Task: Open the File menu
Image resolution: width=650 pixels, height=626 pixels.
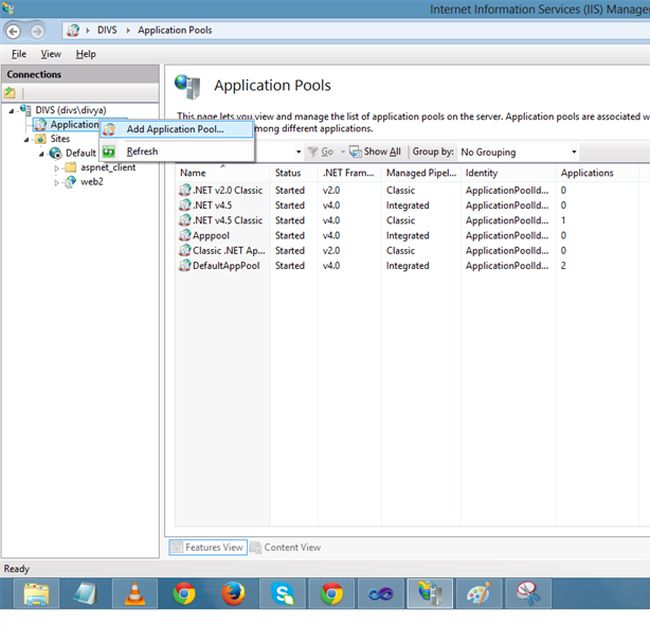Action: click(x=19, y=54)
